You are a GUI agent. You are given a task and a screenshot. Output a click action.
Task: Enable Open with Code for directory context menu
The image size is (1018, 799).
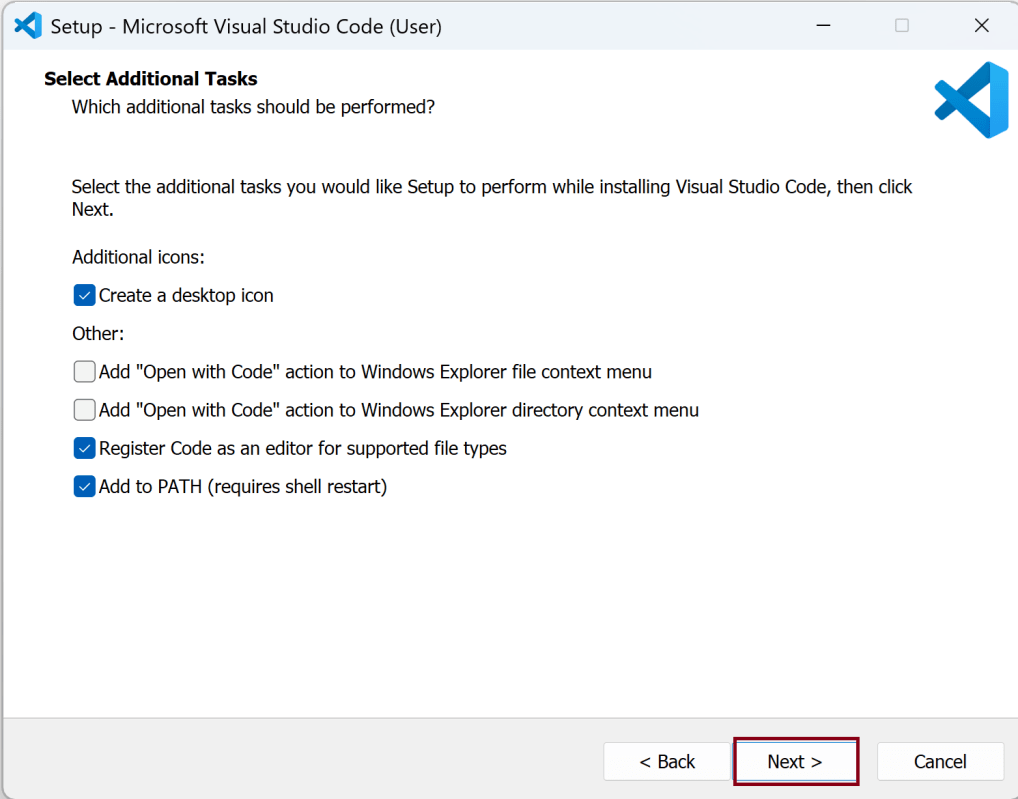[85, 410]
